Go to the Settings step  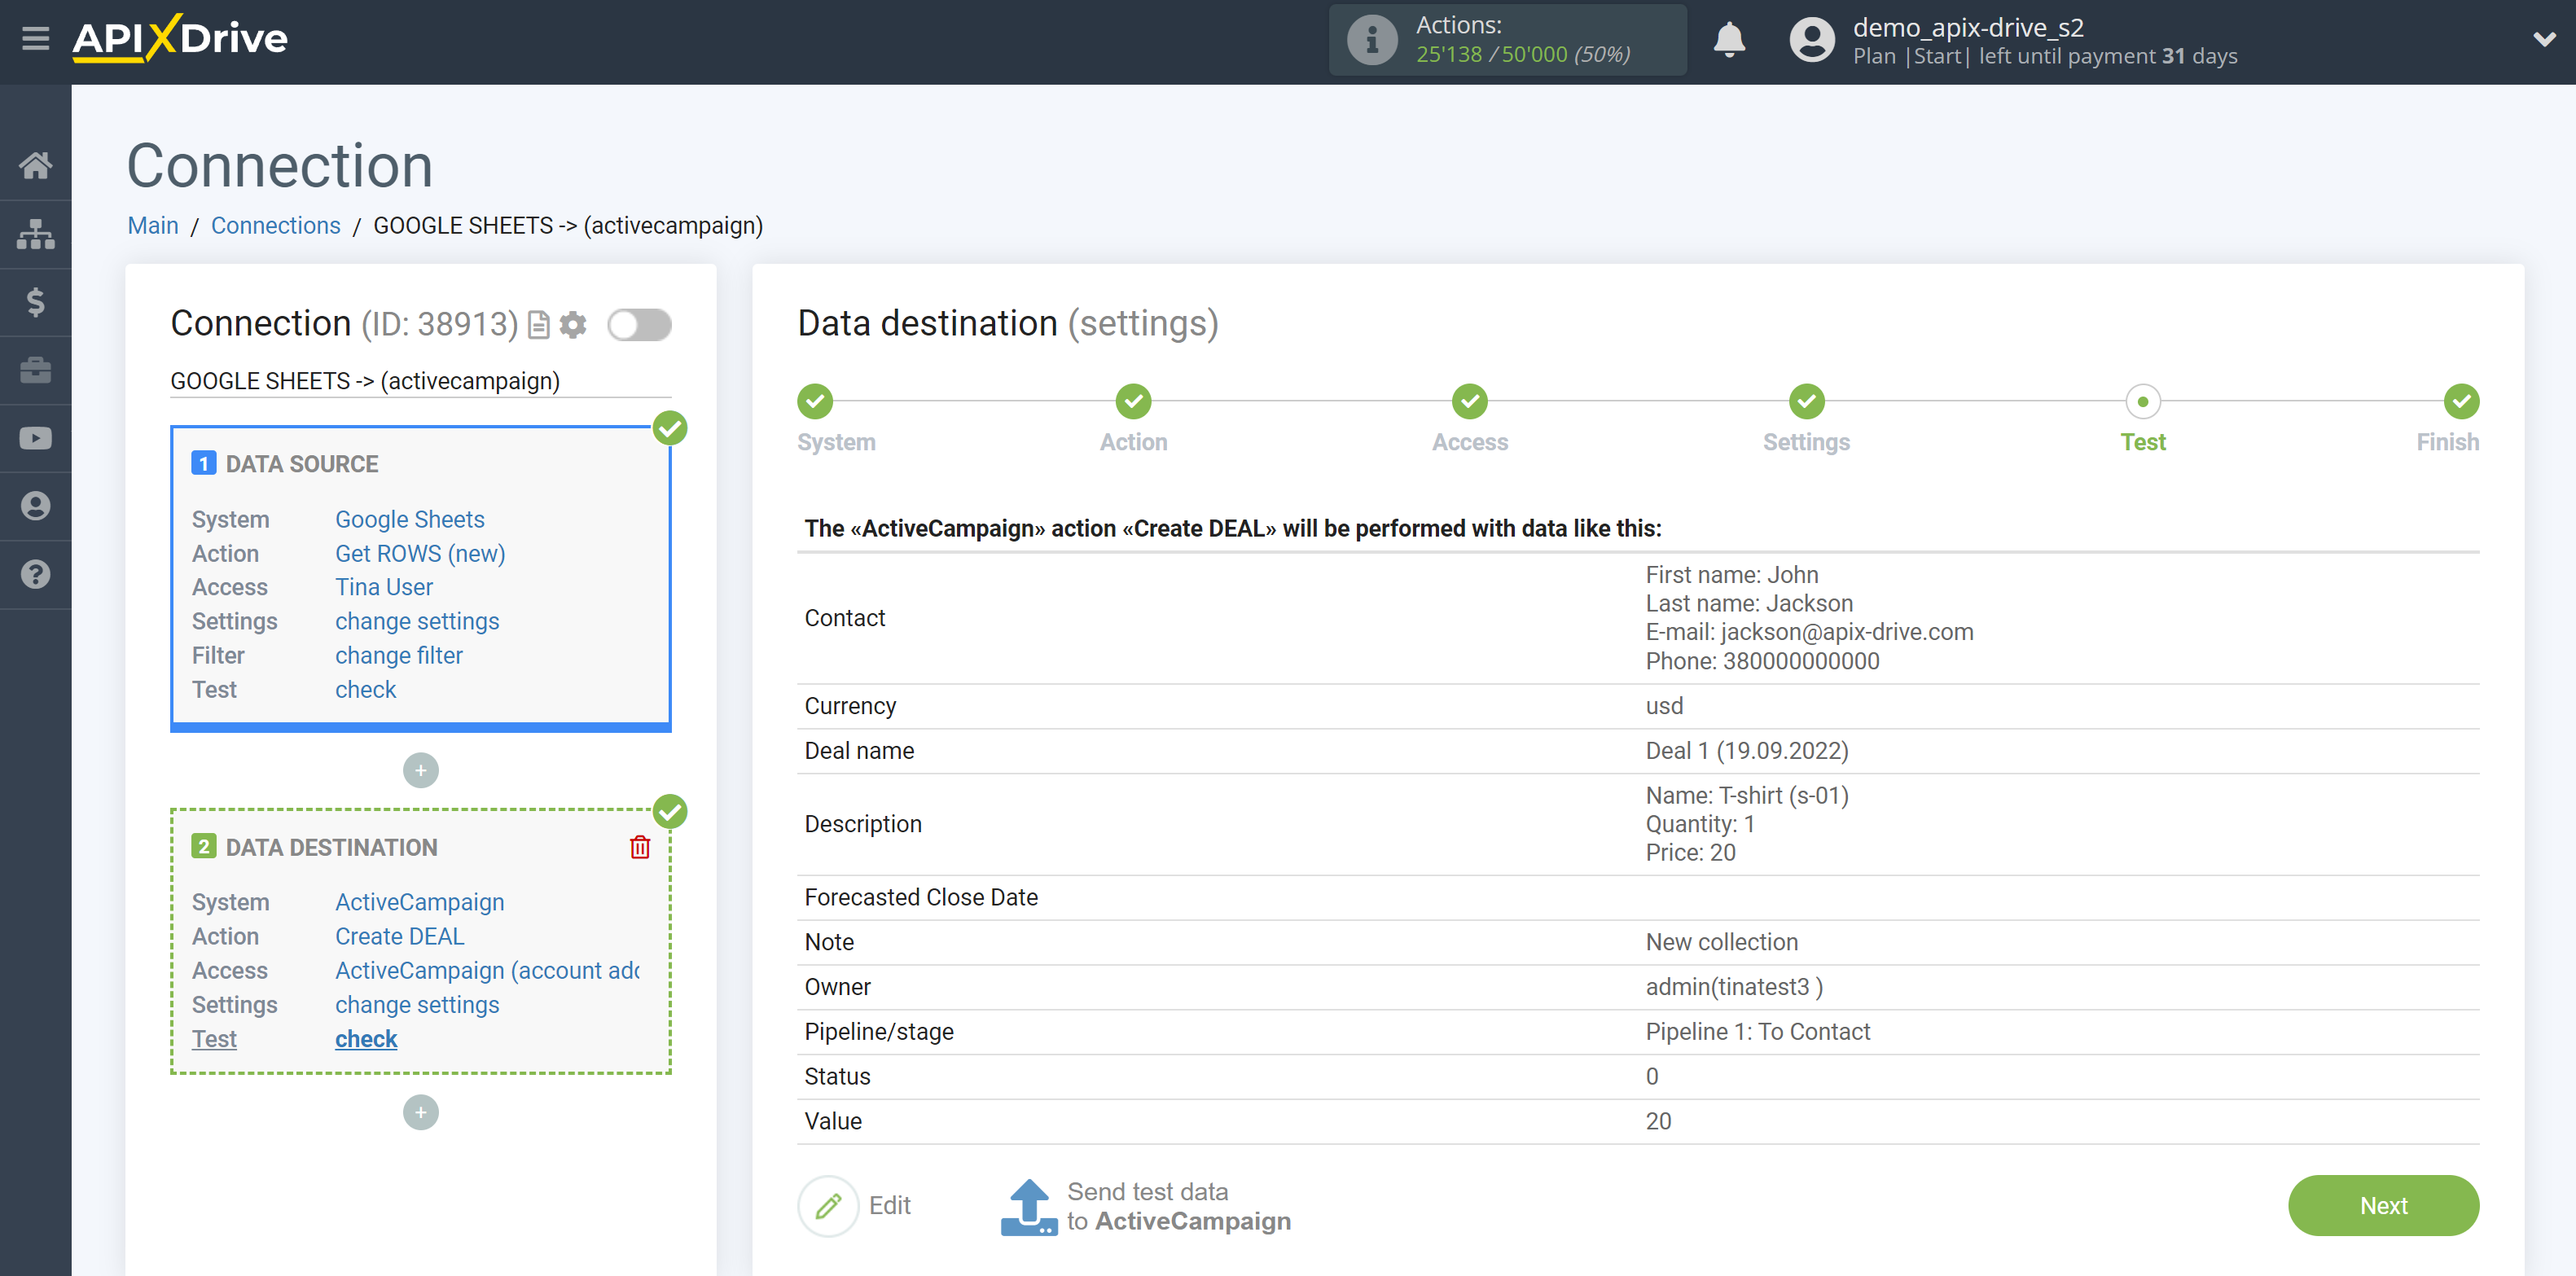[1806, 401]
